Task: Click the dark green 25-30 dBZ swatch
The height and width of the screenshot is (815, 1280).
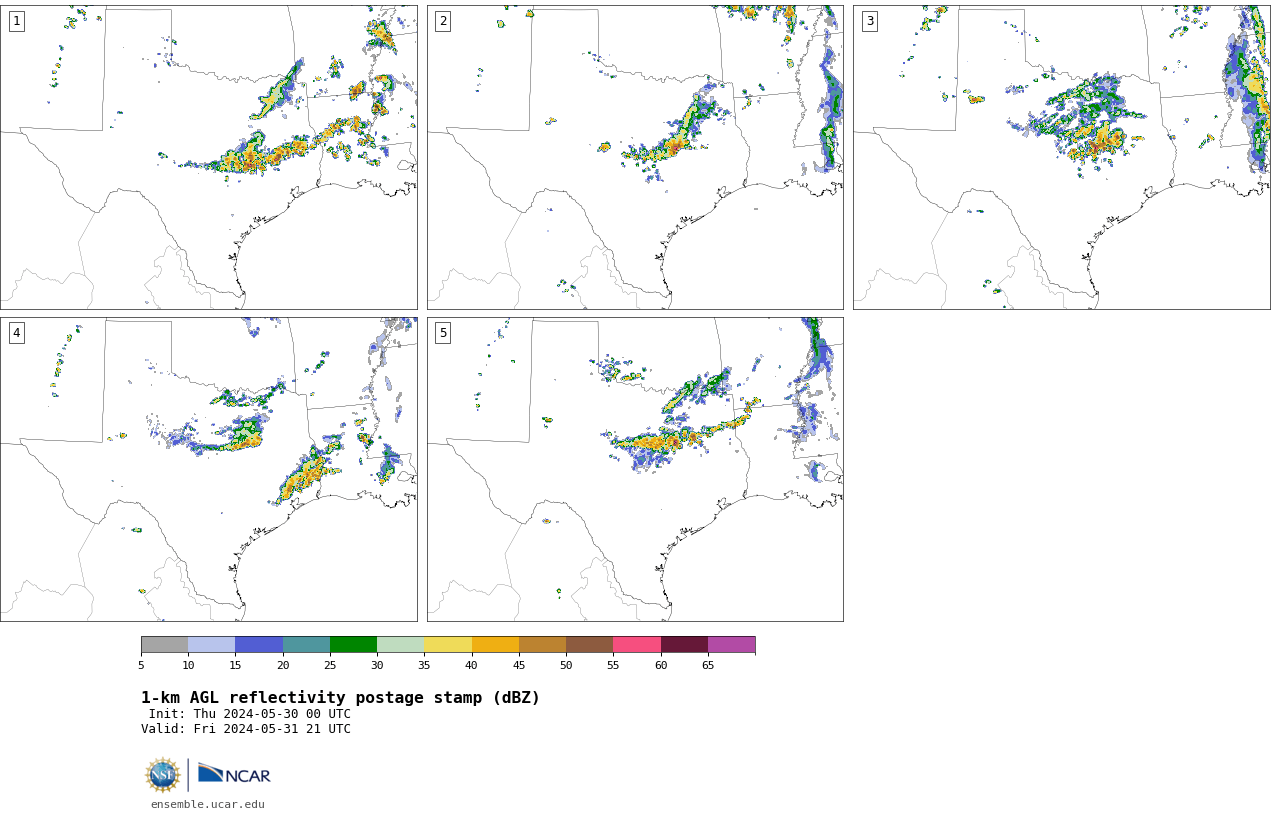Action: point(353,644)
